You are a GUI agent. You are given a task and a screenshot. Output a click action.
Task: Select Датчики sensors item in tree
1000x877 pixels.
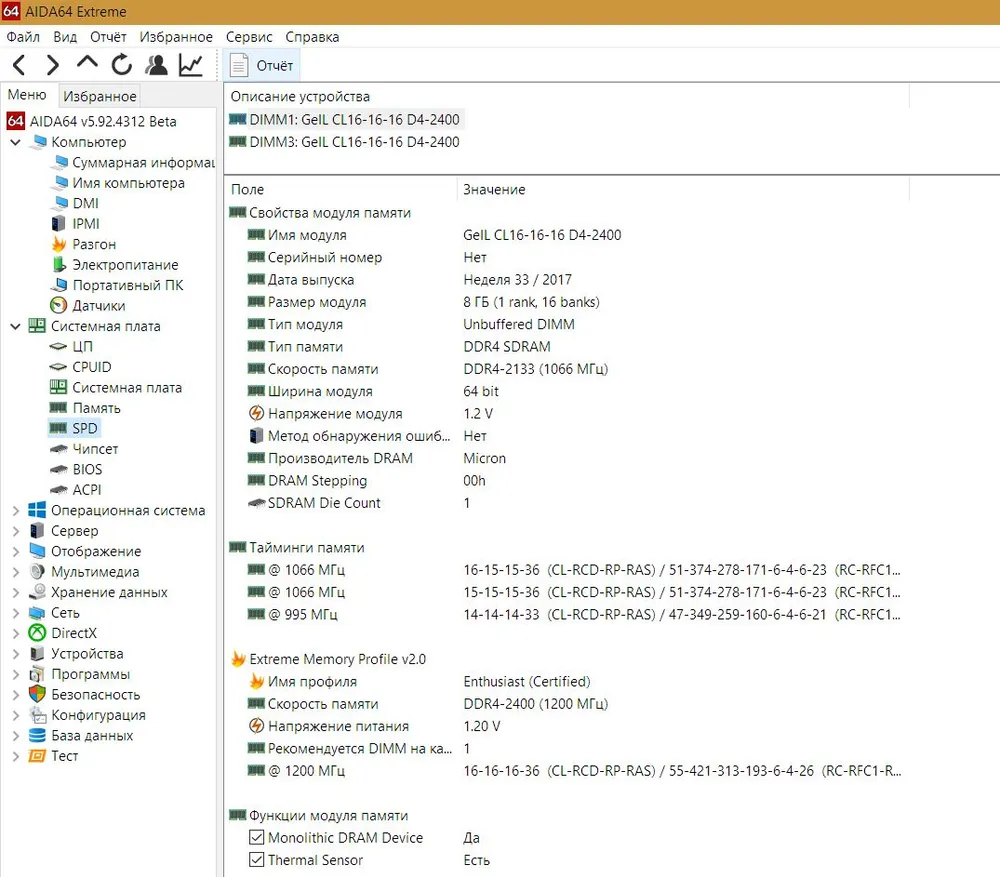click(x=98, y=306)
